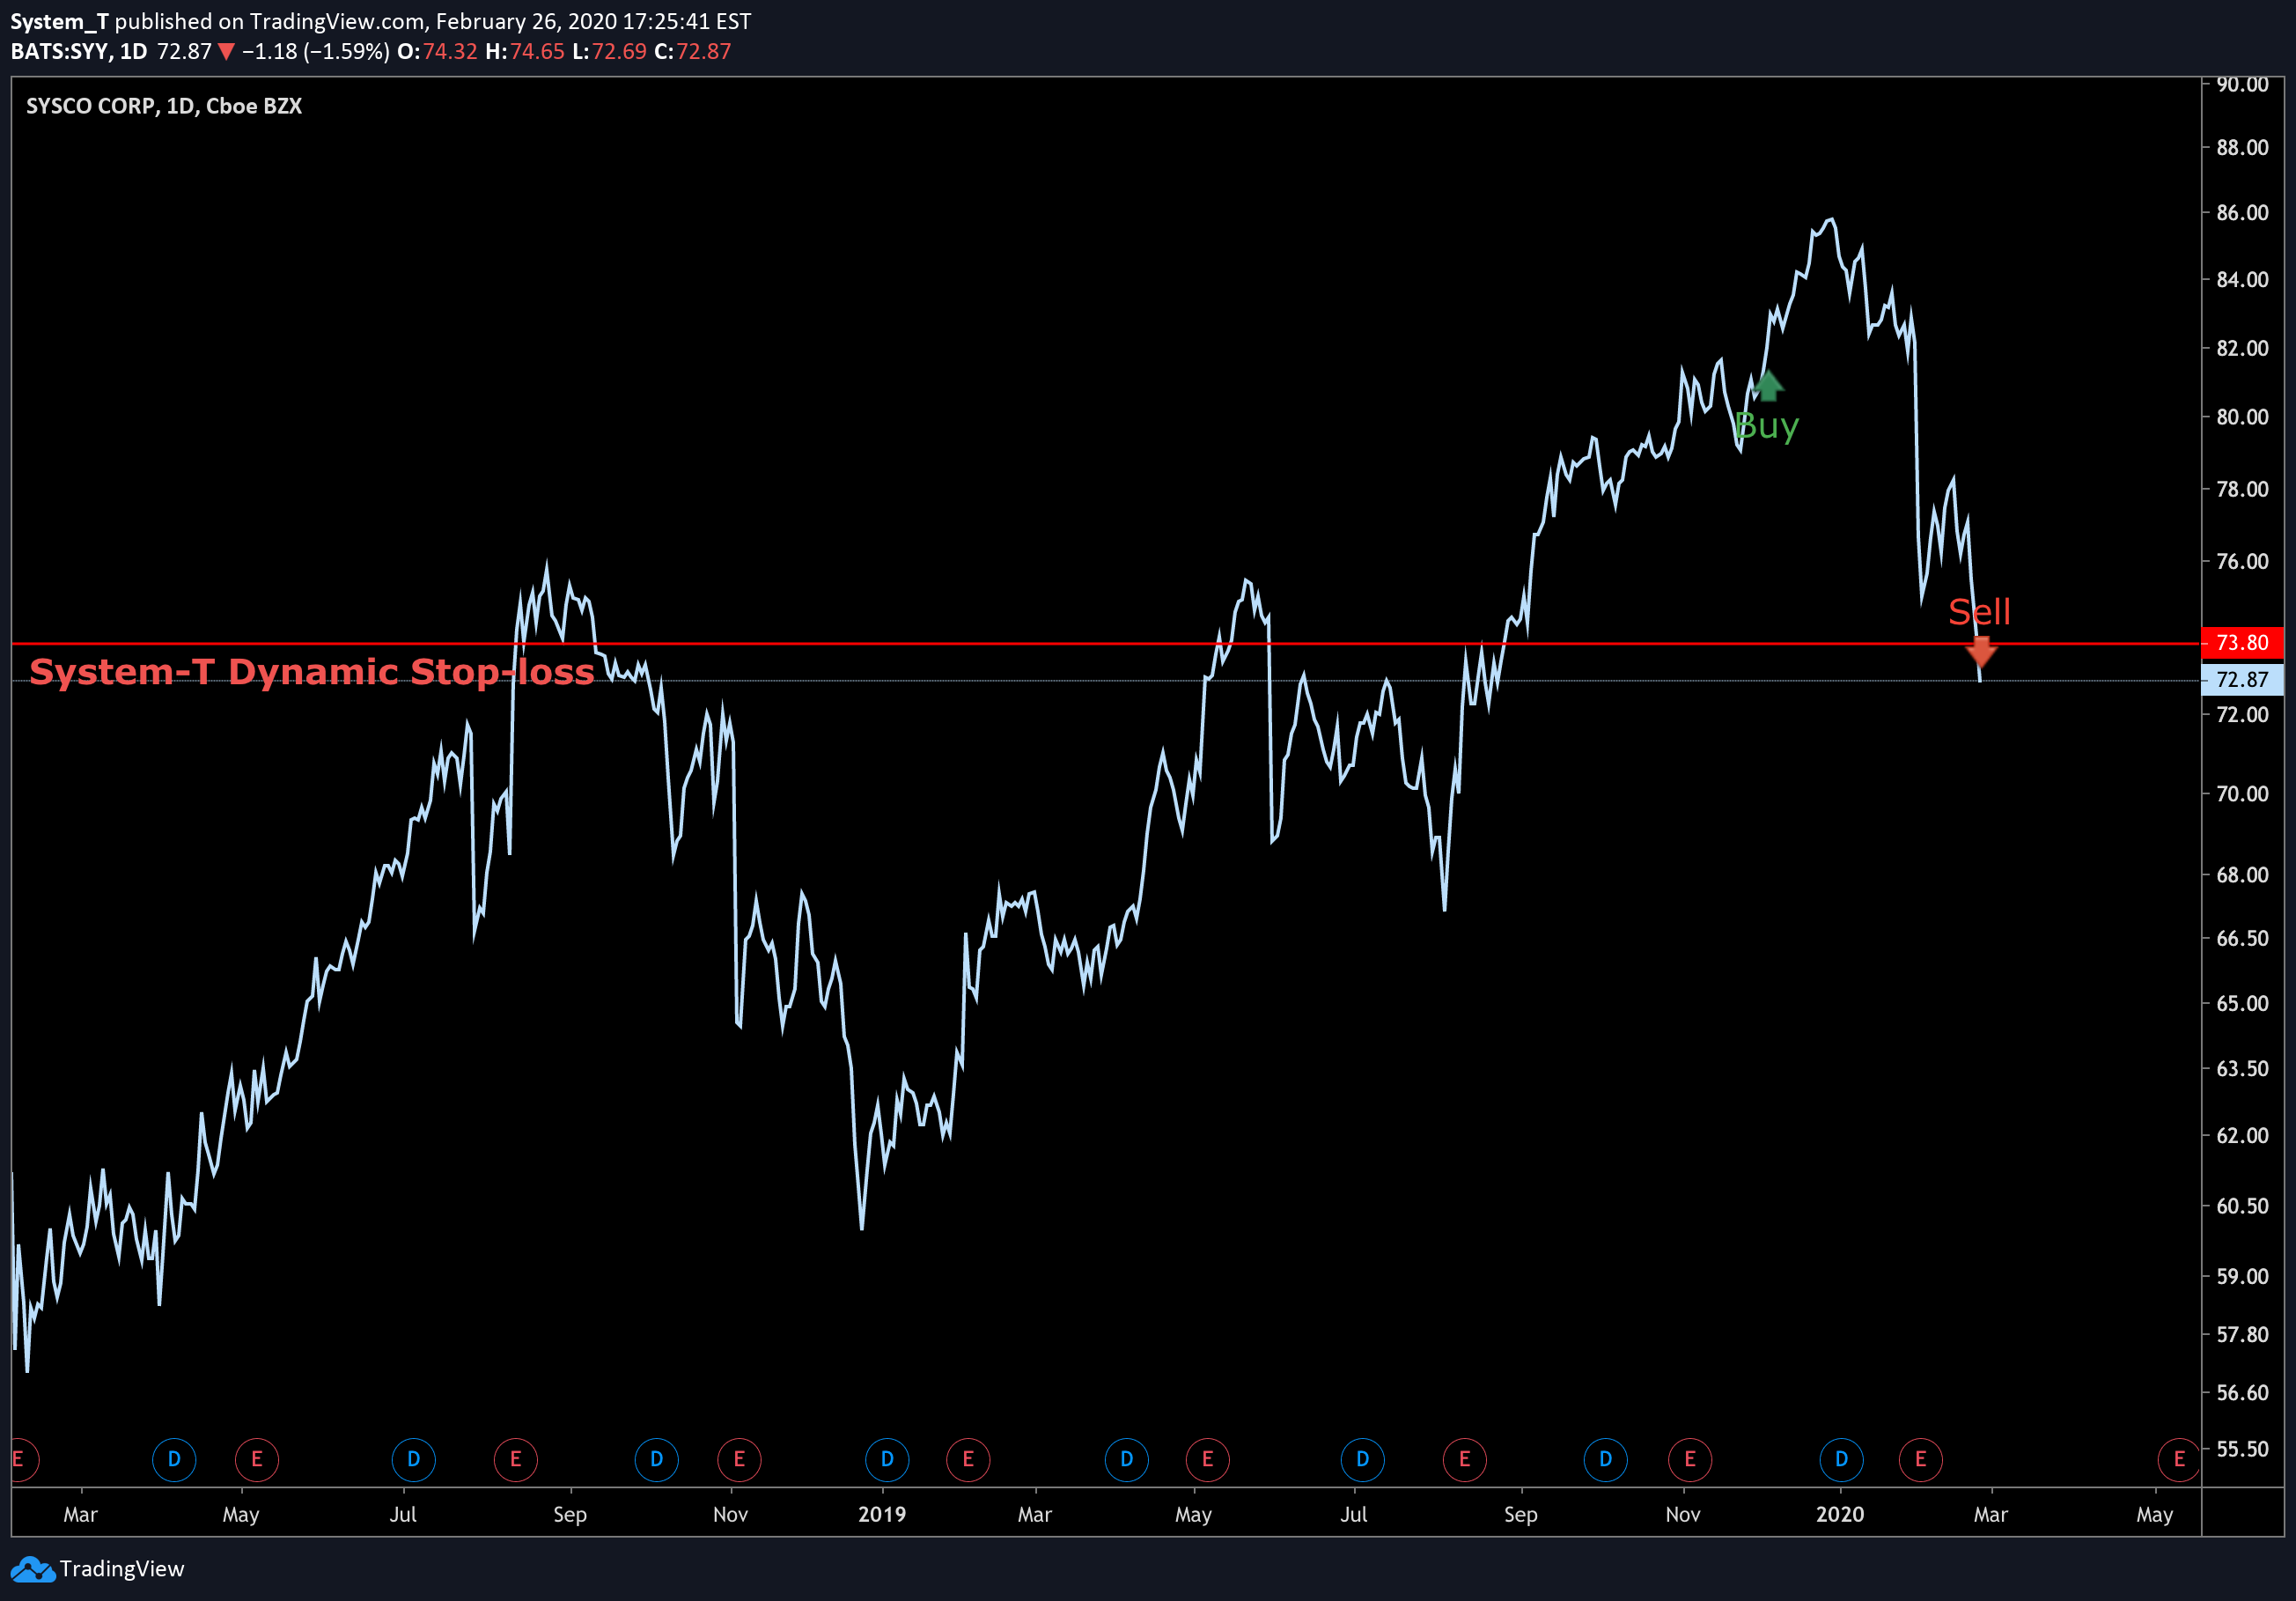Click the open value 74.32

[450, 52]
